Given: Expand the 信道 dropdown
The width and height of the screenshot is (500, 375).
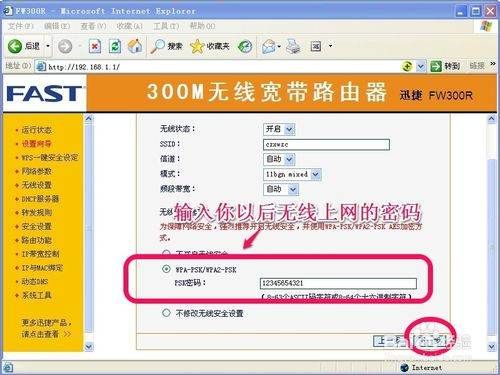Looking at the screenshot, I should coord(279,159).
